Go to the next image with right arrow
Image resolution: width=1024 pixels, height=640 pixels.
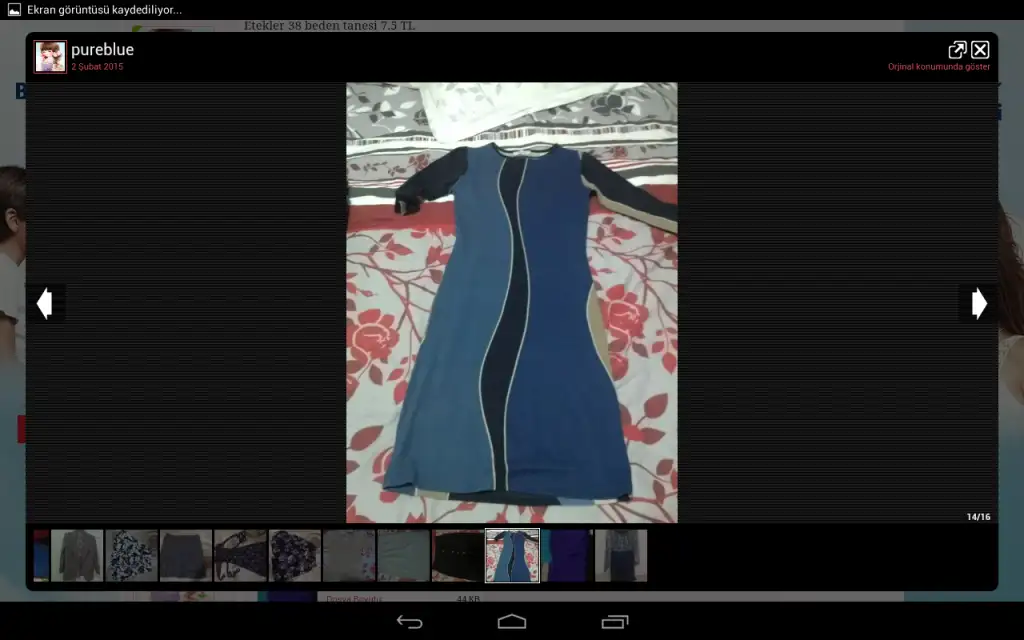click(978, 303)
